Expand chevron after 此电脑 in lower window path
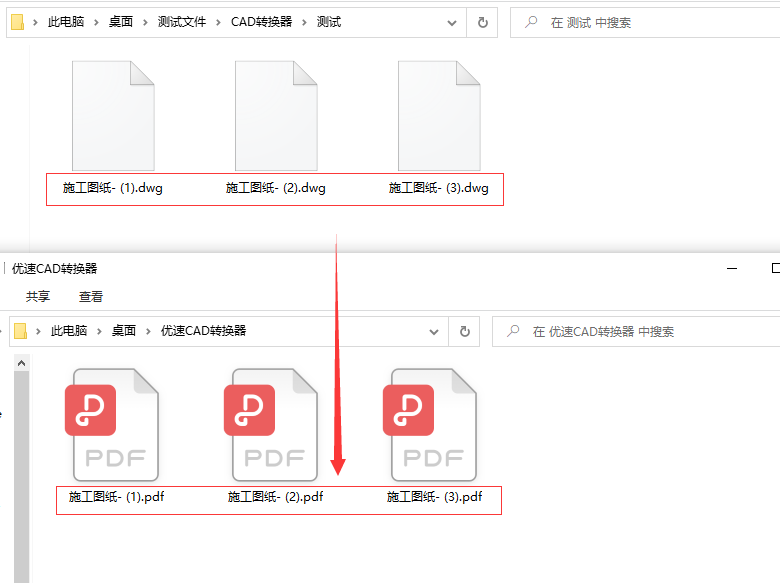Image resolution: width=780 pixels, height=583 pixels. tap(99, 331)
